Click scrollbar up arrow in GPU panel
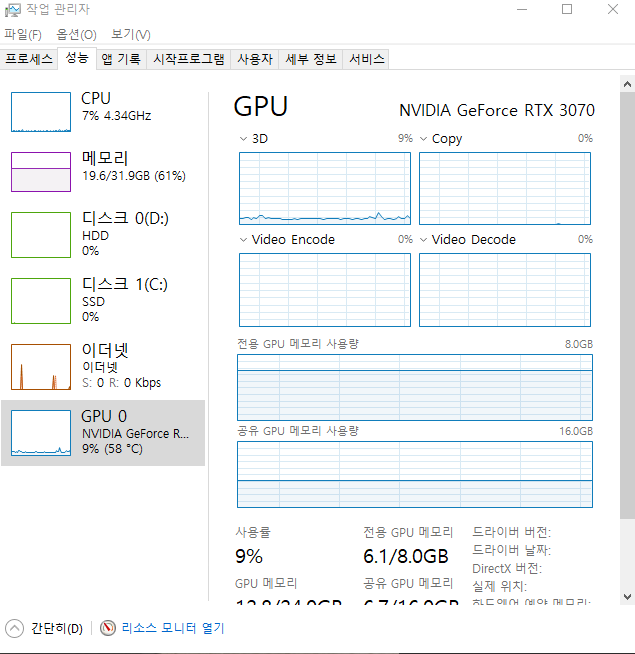The height and width of the screenshot is (654, 635). click(627, 84)
